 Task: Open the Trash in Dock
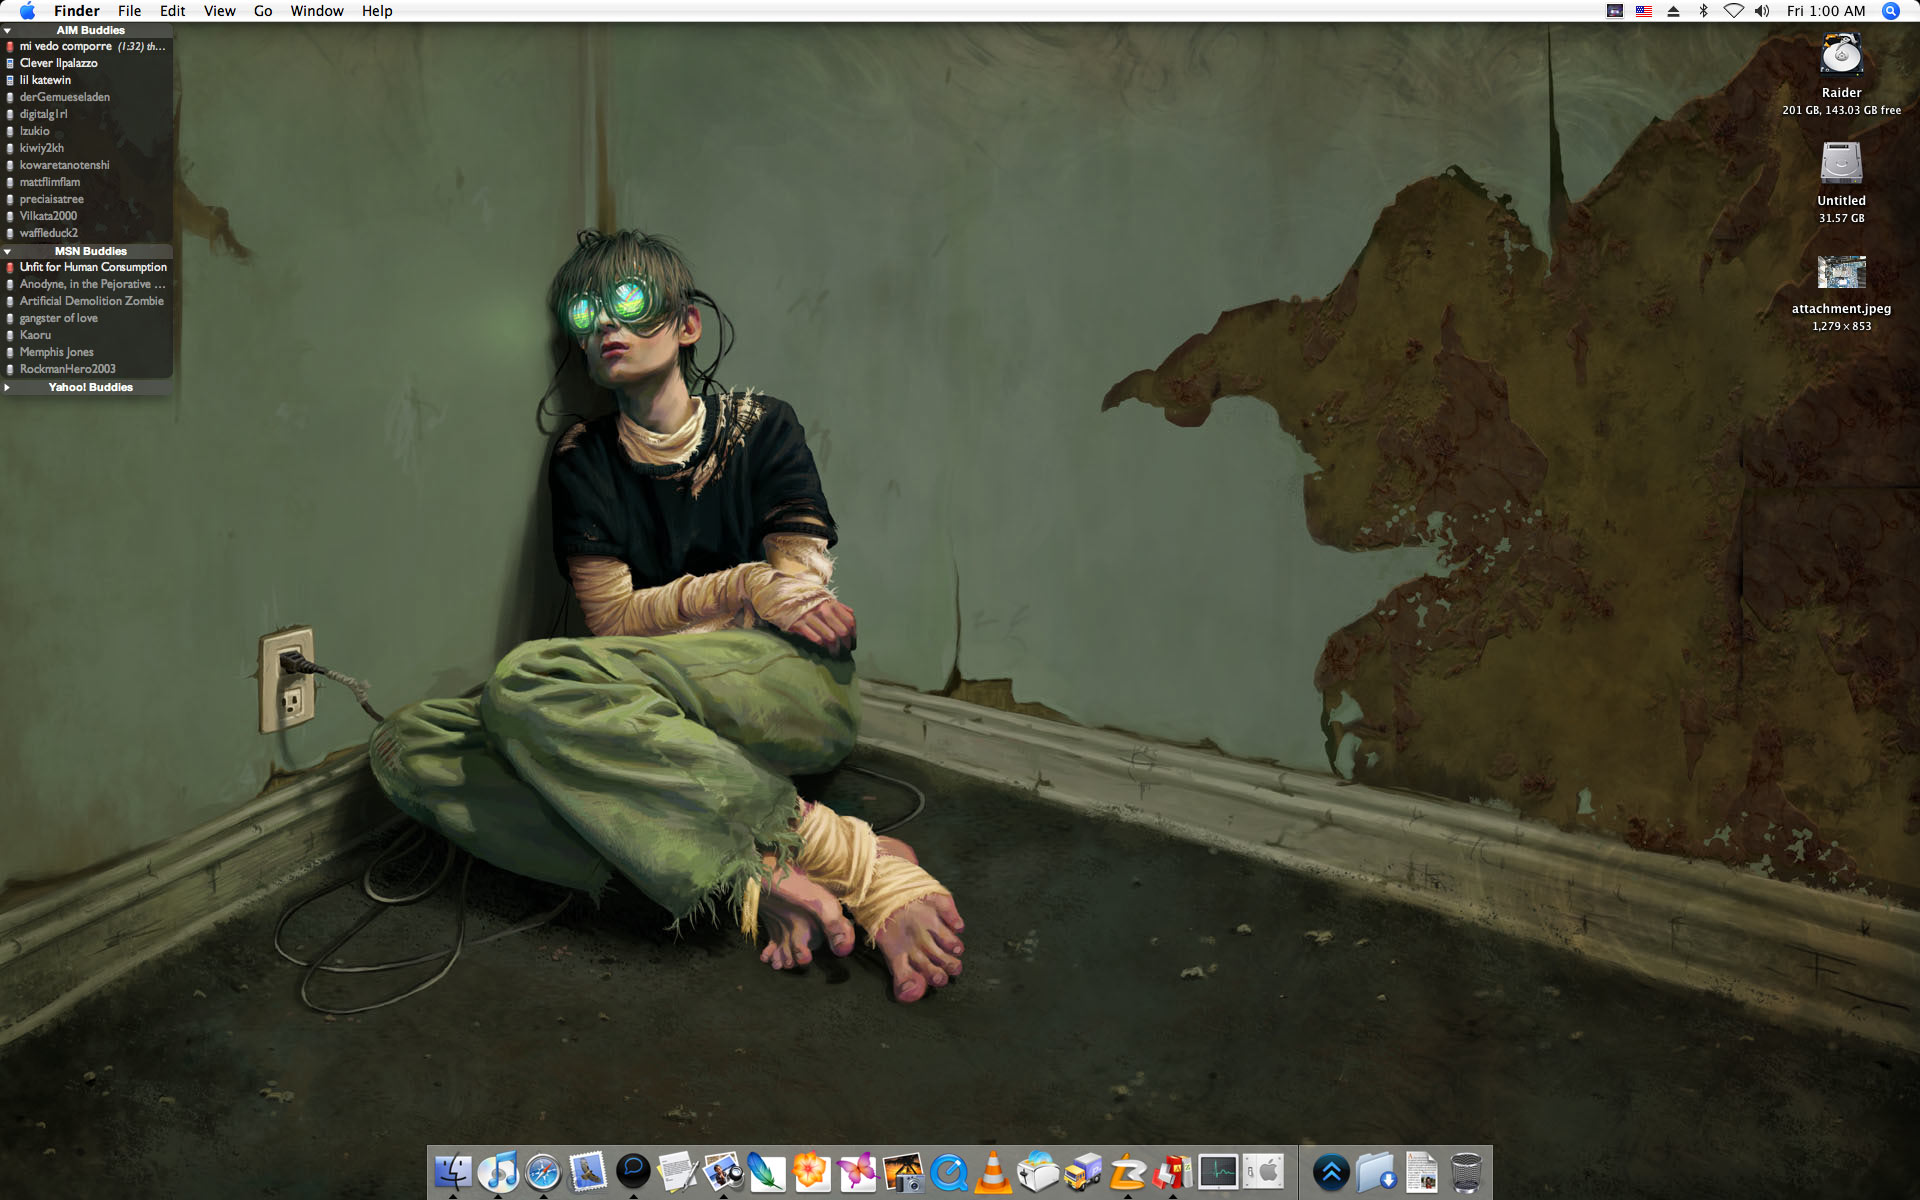tap(1466, 1171)
